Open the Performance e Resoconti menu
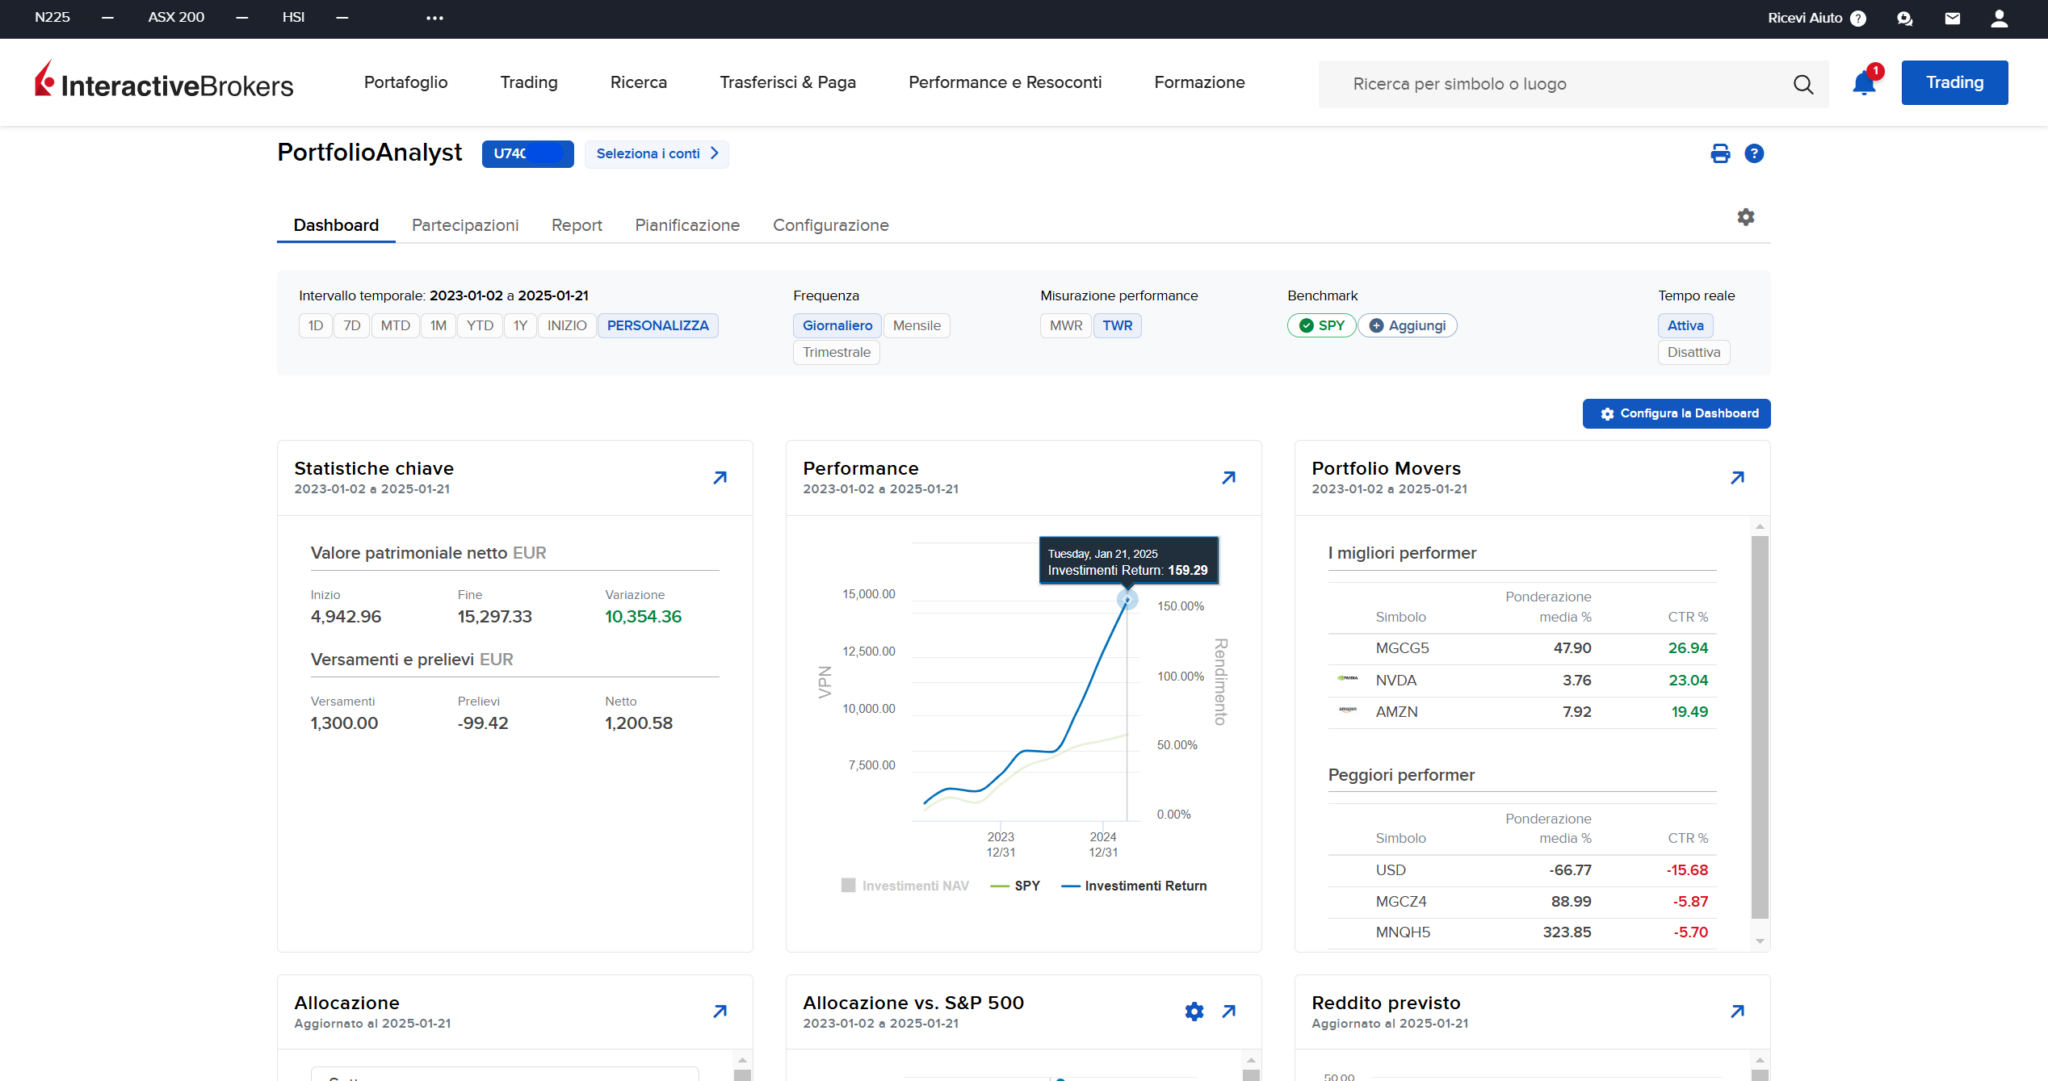The height and width of the screenshot is (1081, 2048). click(x=1005, y=82)
